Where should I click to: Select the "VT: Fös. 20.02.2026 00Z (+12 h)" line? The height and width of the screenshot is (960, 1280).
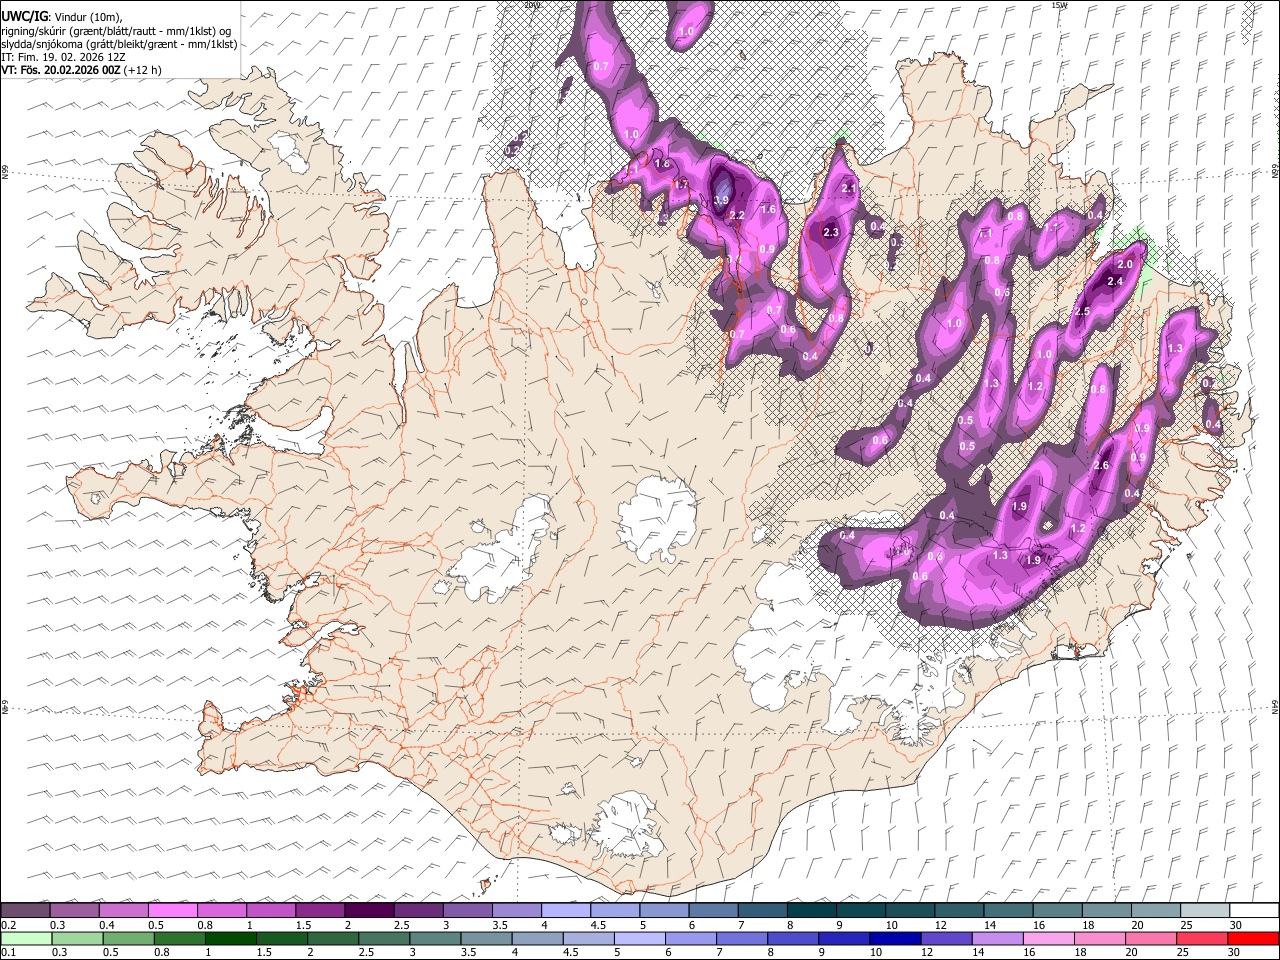click(82, 70)
